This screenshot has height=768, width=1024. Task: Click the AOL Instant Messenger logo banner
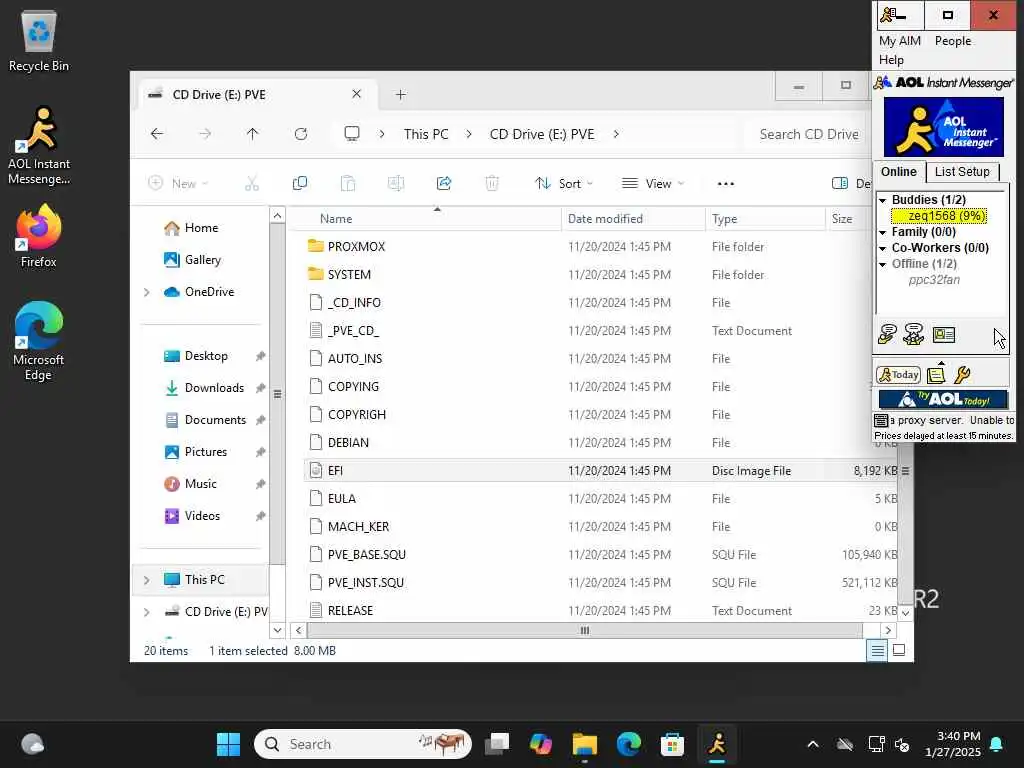pos(943,127)
